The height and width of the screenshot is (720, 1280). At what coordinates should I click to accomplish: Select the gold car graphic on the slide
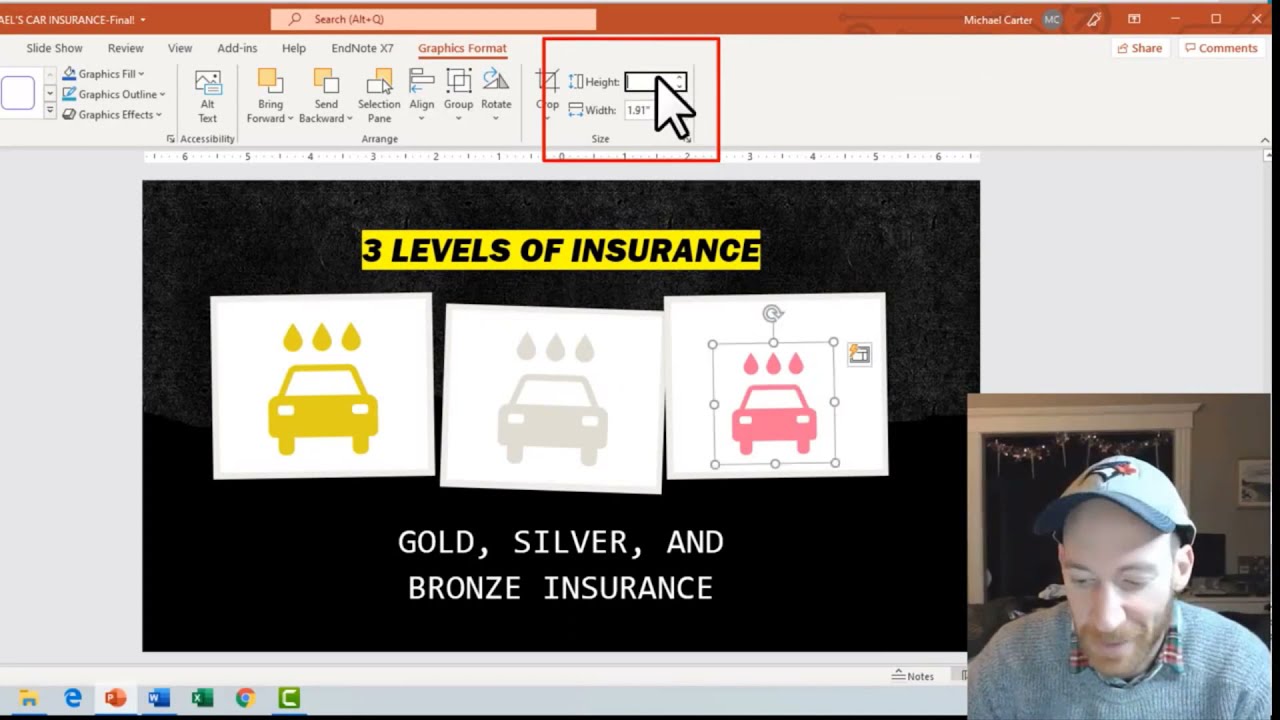(x=323, y=388)
